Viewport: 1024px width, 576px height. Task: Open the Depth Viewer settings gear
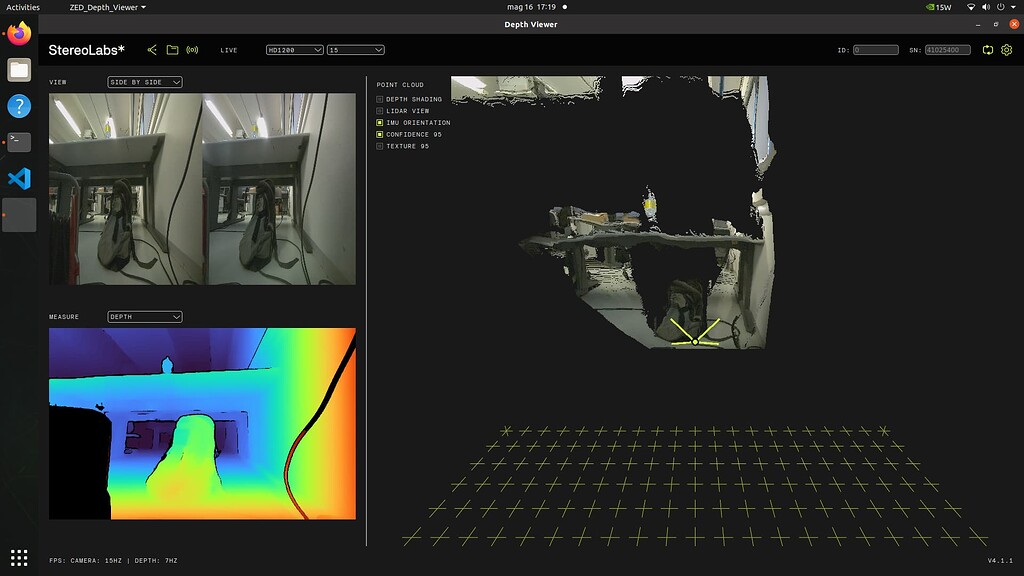coord(1008,48)
